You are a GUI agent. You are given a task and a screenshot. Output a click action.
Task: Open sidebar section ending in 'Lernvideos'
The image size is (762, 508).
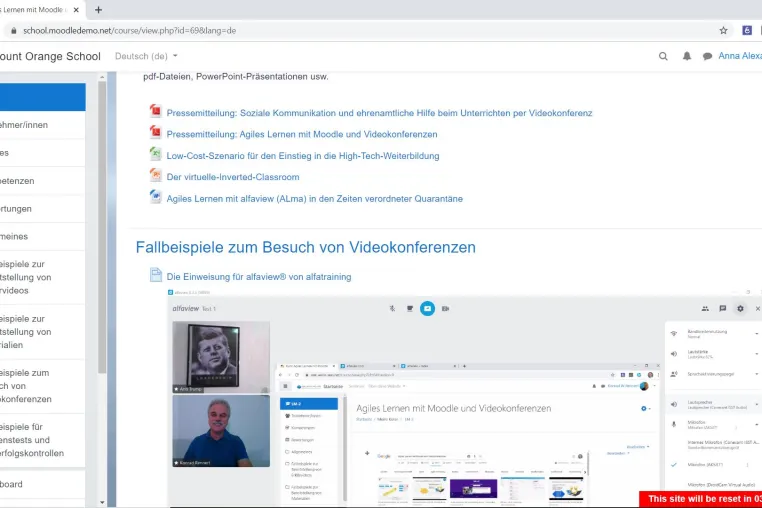pyautogui.click(x=43, y=277)
